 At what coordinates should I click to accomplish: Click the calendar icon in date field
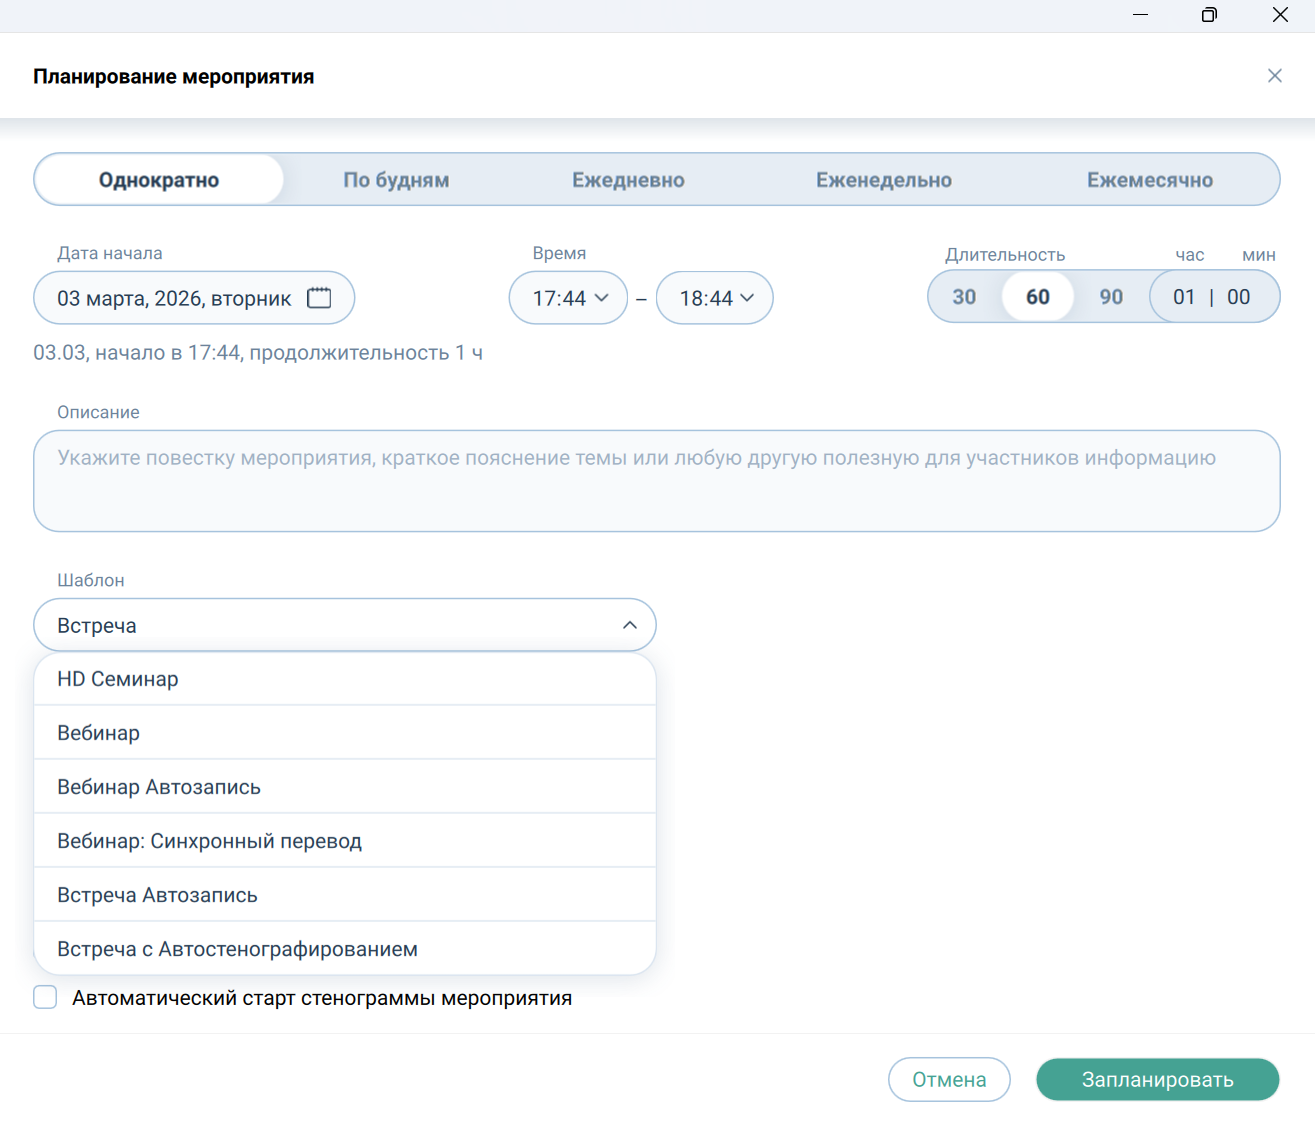319,298
